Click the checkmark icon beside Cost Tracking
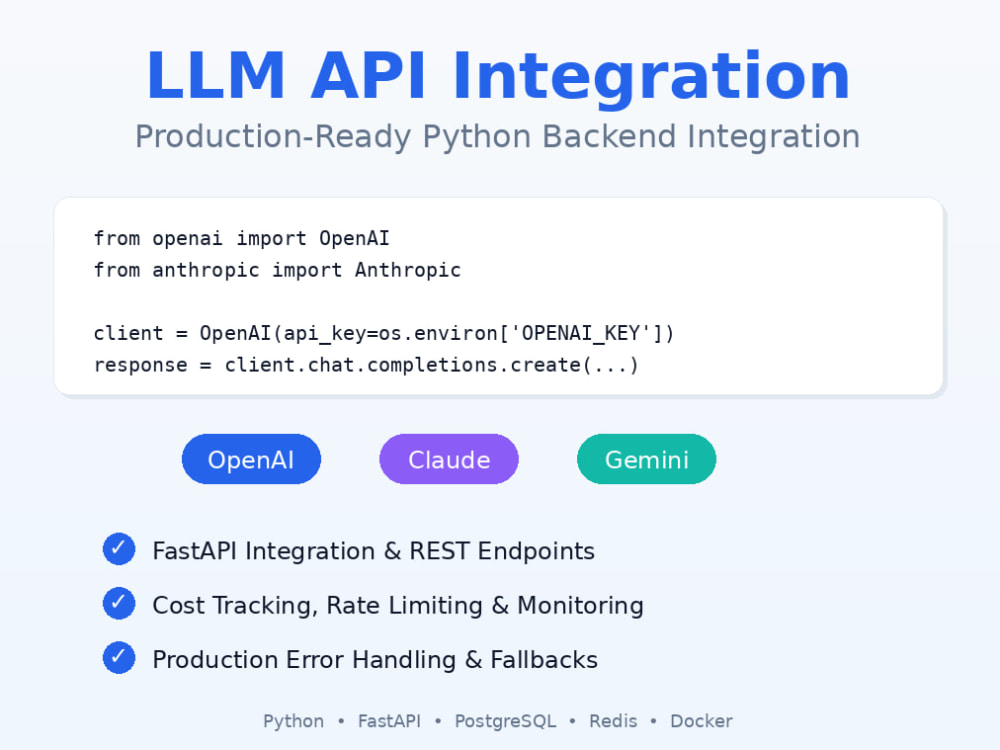This screenshot has height=750, width=1000. click(119, 603)
